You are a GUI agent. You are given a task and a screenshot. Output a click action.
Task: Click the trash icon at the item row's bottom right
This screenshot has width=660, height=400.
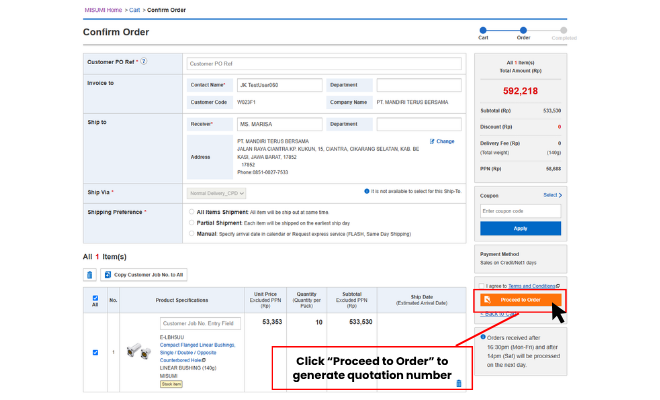(x=459, y=383)
